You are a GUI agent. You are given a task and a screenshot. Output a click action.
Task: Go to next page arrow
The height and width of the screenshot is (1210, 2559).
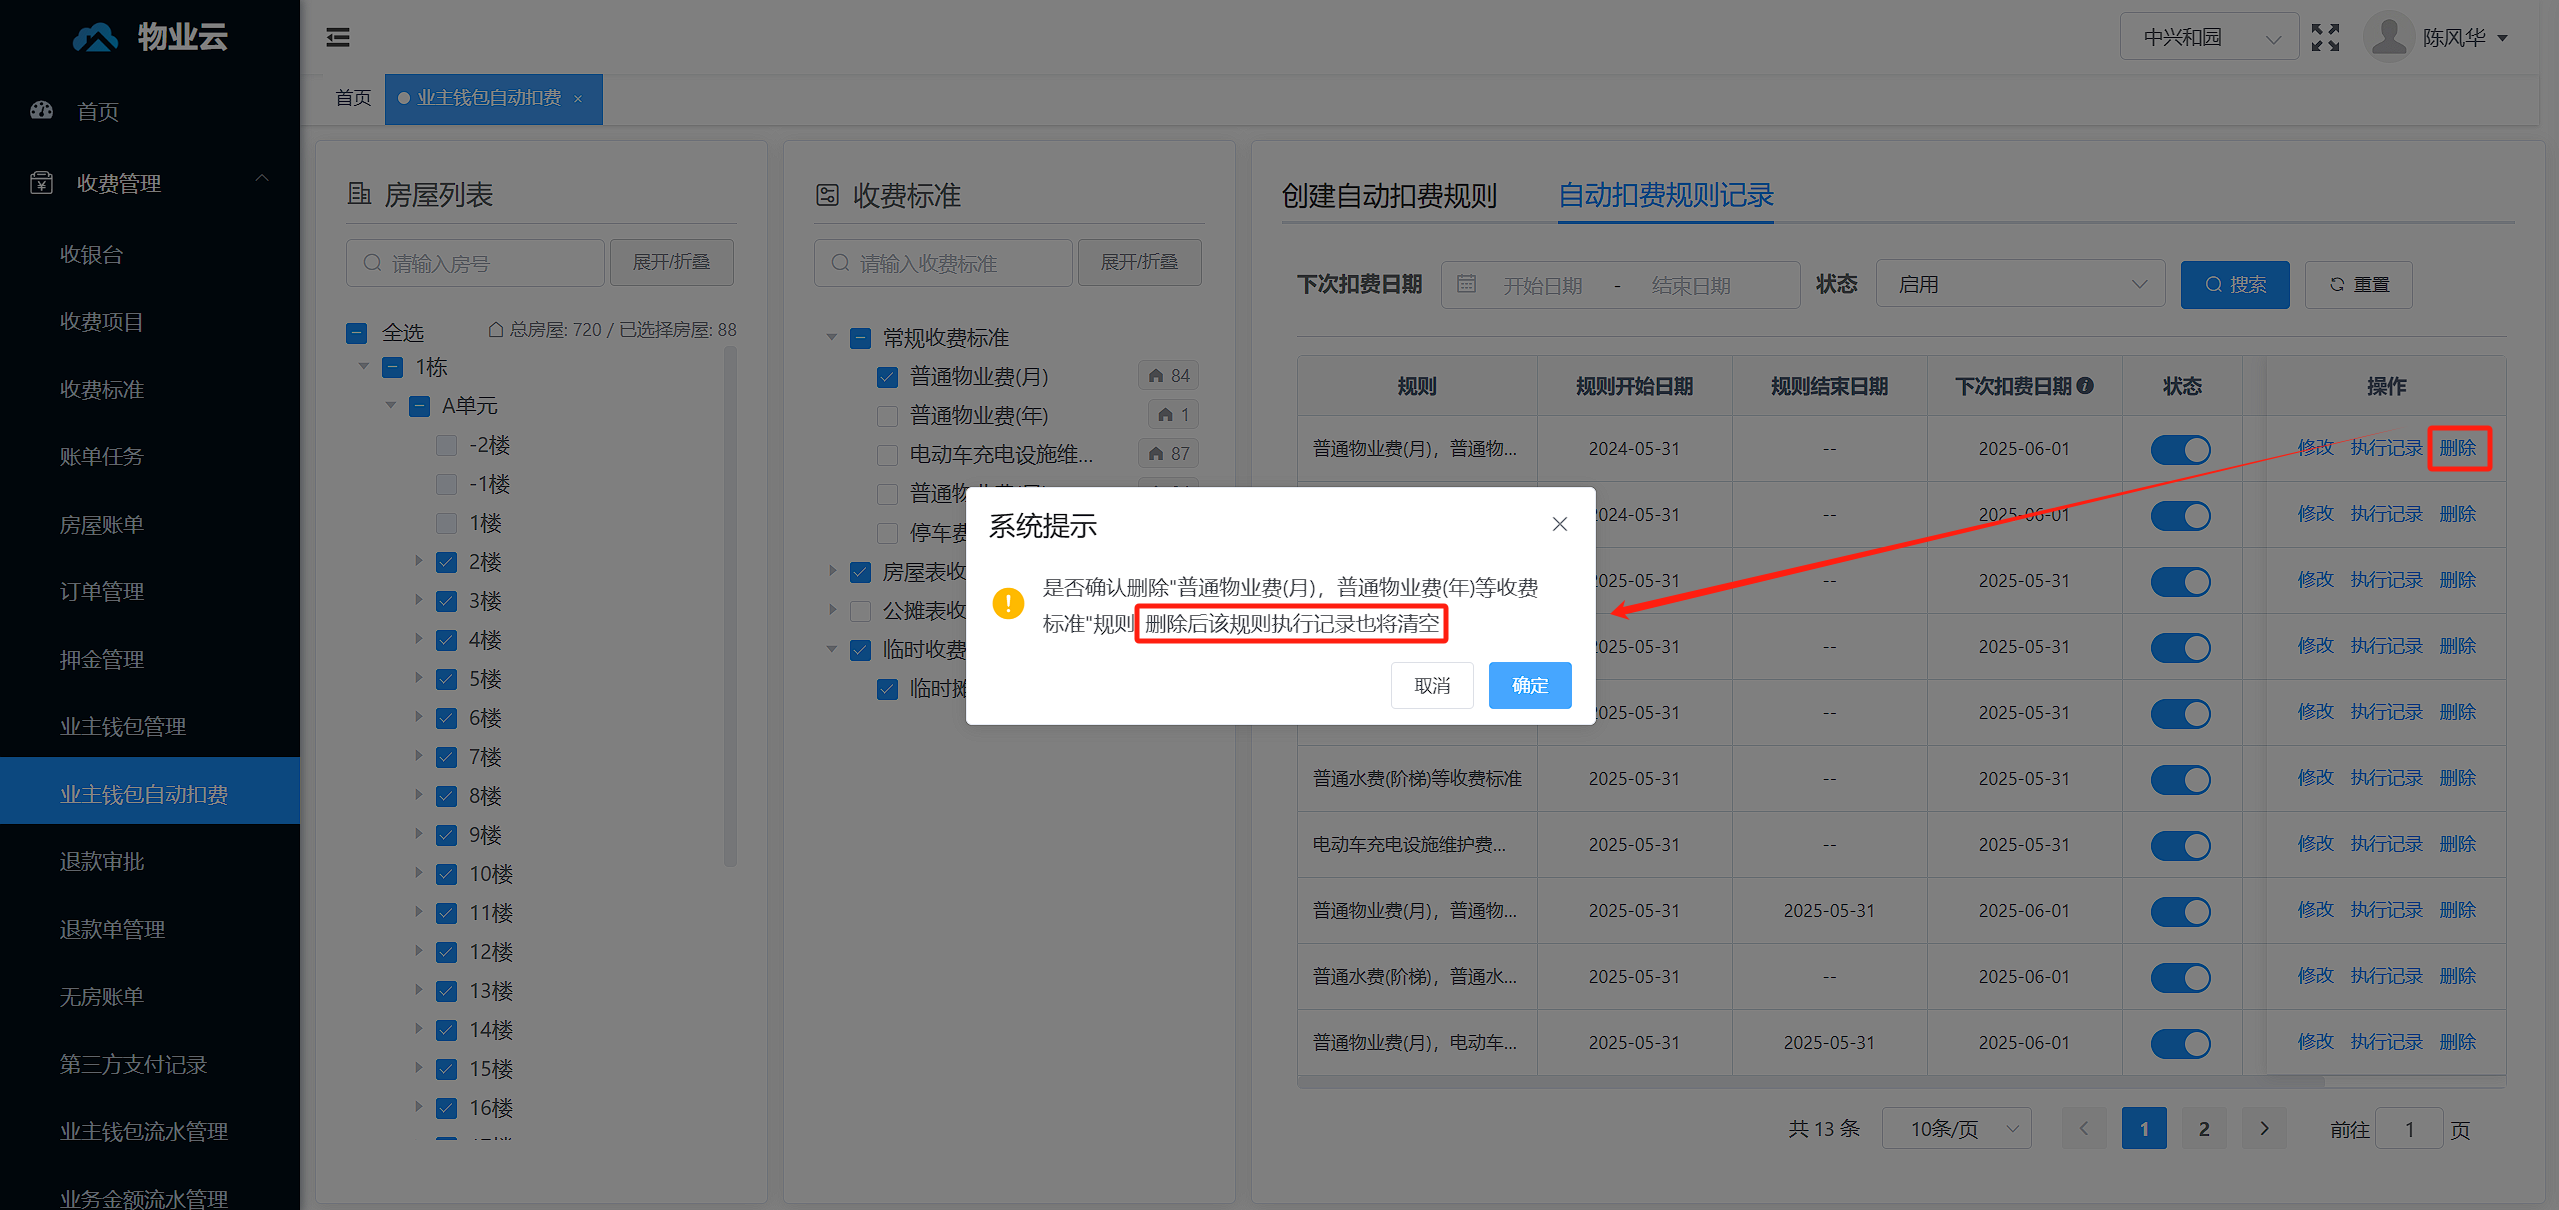(x=2264, y=1129)
